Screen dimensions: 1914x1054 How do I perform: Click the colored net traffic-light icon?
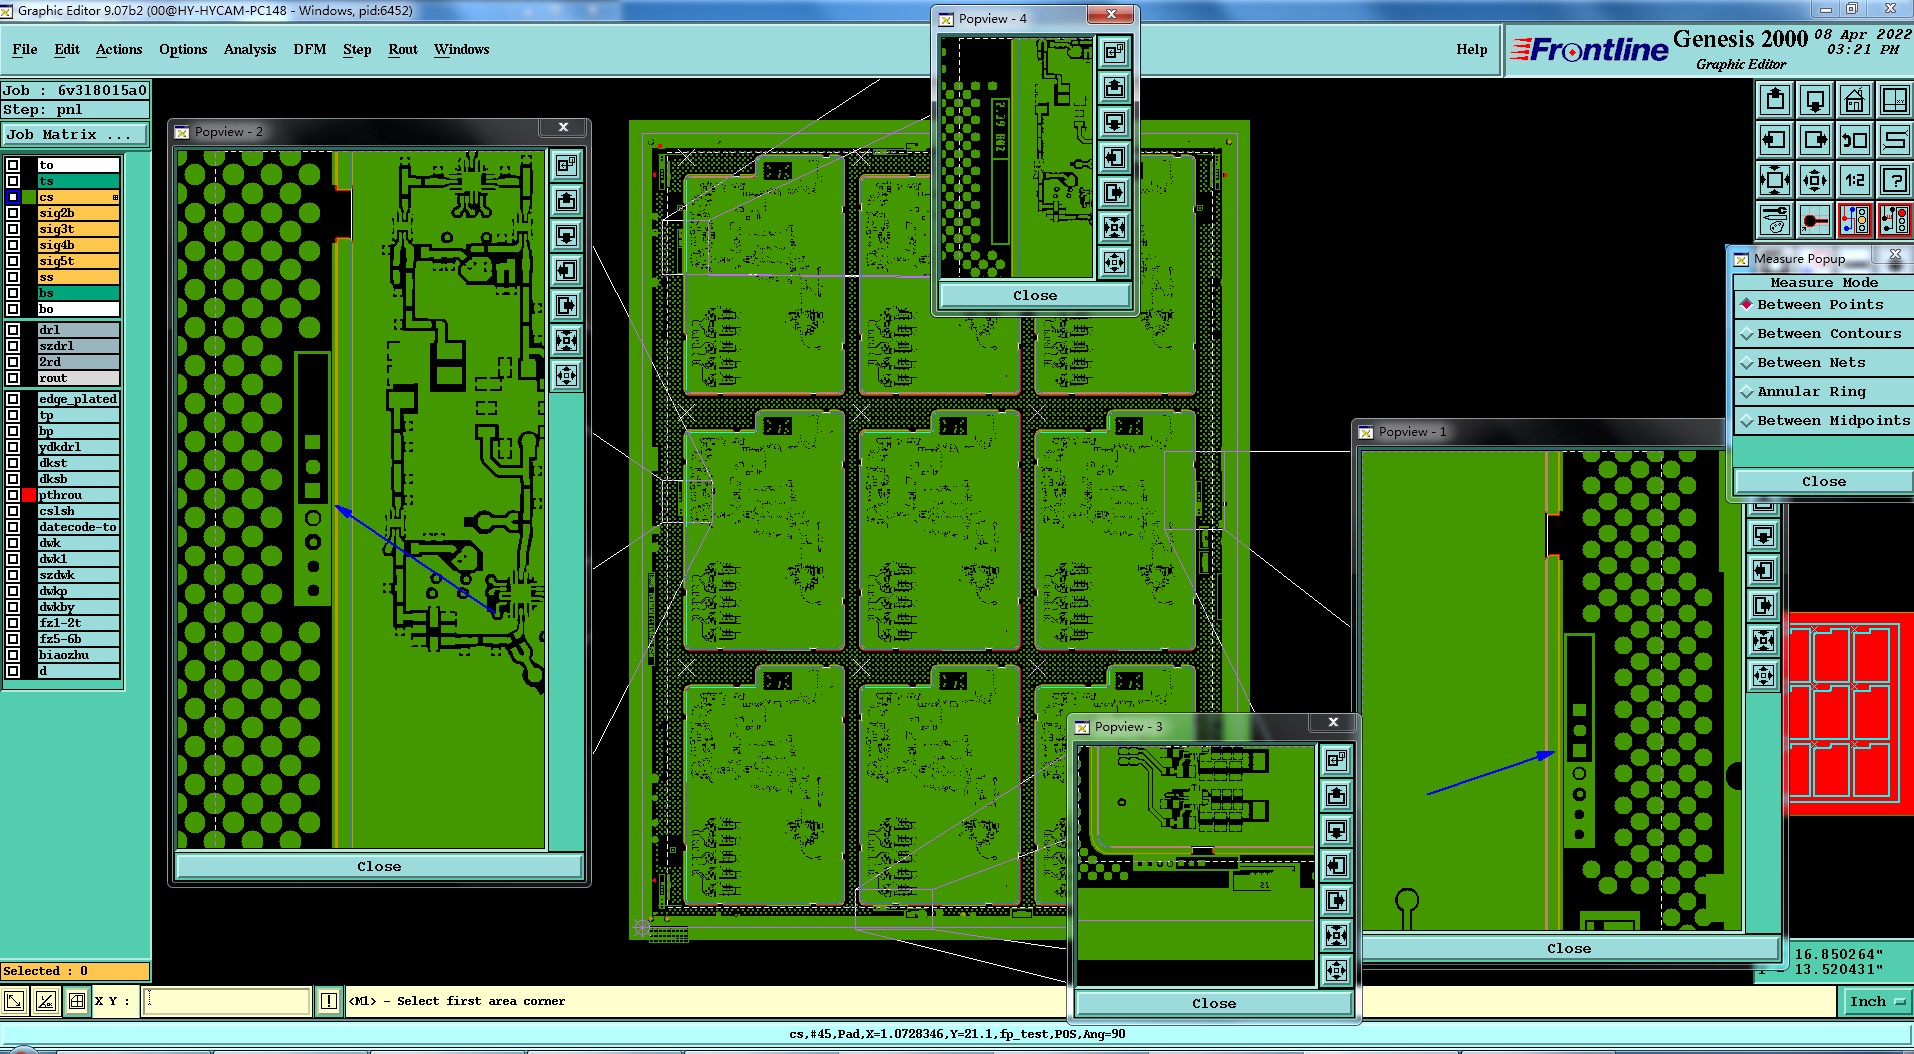tap(1855, 220)
